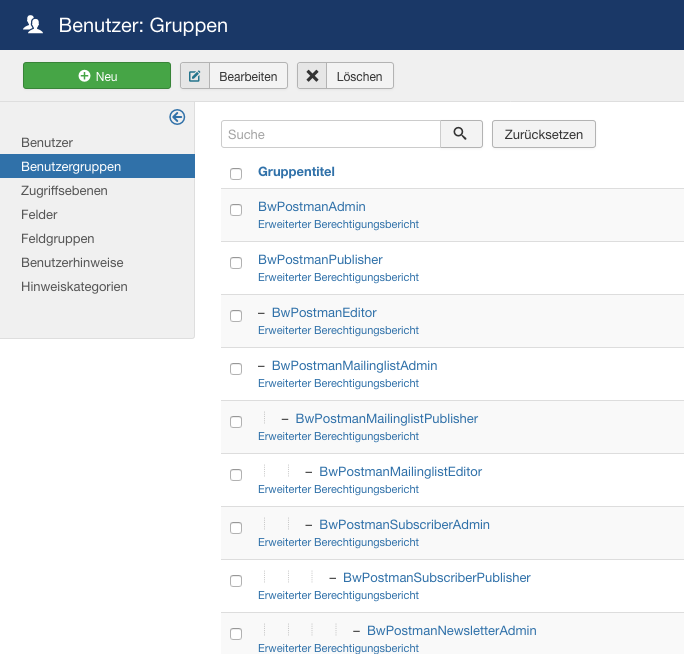Open Feldgruppen from the sidebar
The width and height of the screenshot is (684, 654).
pos(58,239)
